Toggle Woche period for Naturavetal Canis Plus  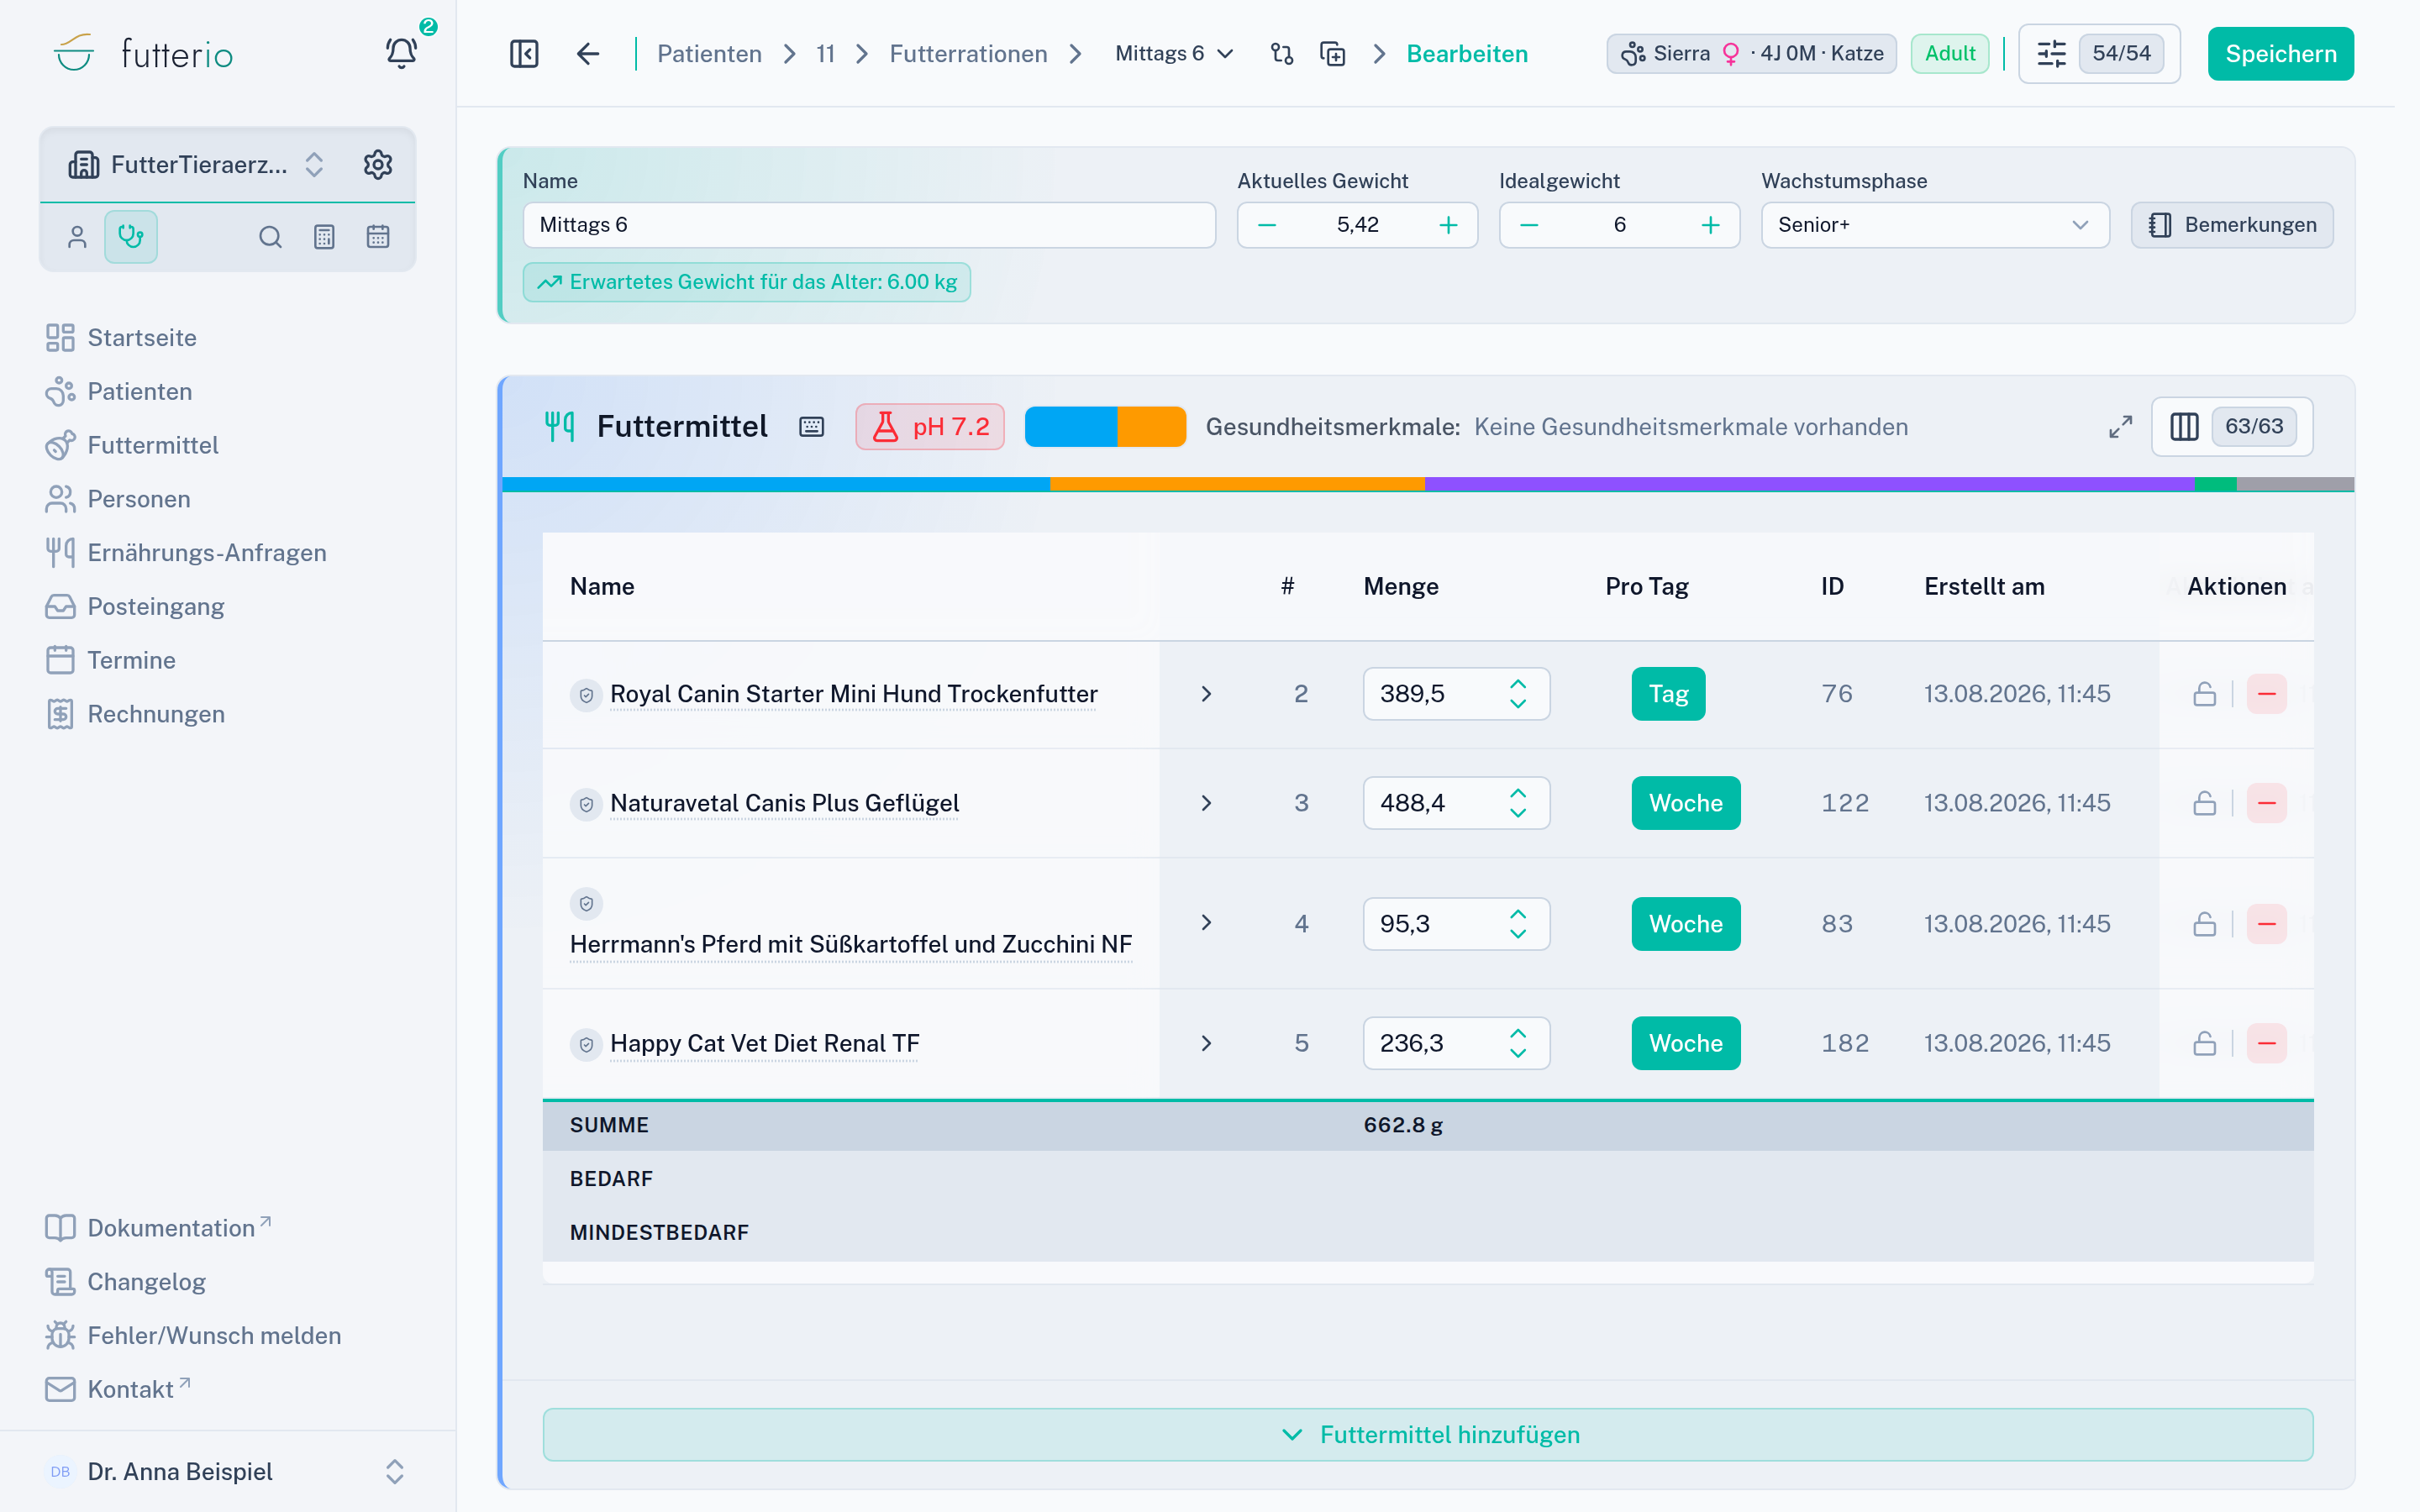(x=1686, y=803)
